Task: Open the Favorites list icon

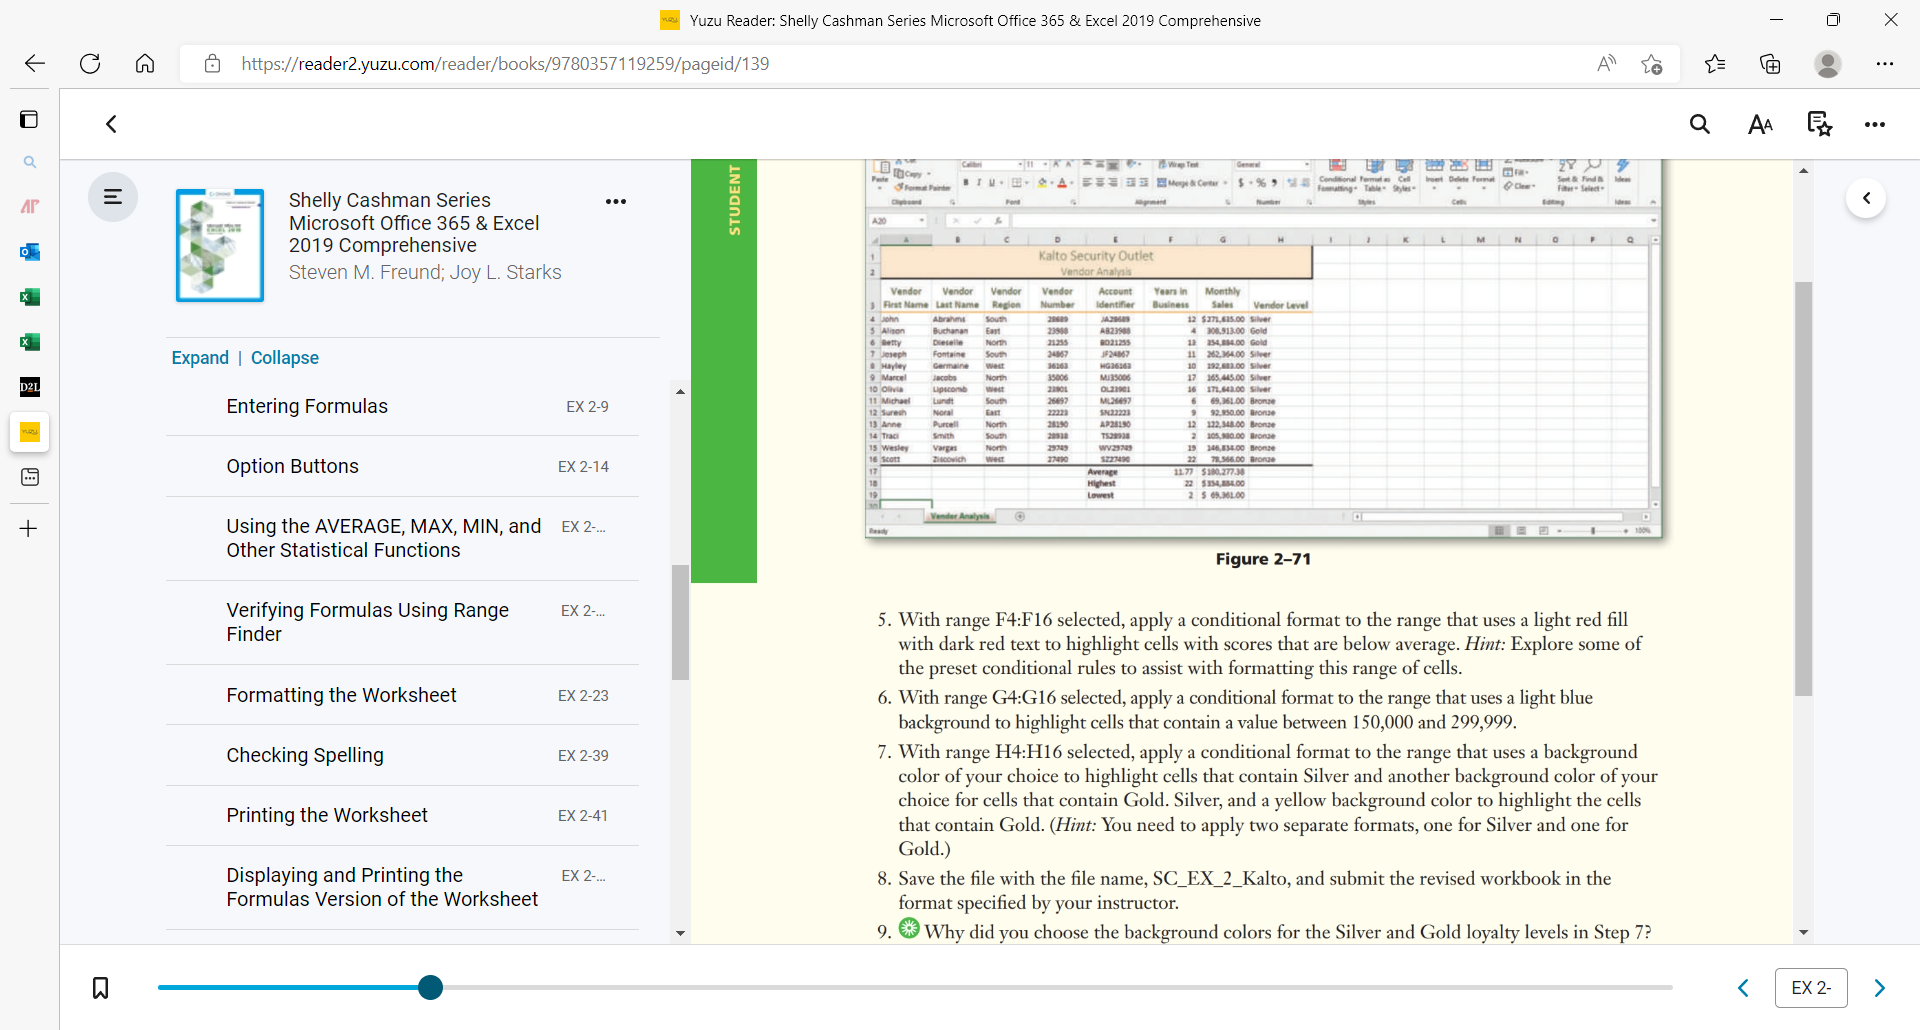Action: (x=1715, y=64)
